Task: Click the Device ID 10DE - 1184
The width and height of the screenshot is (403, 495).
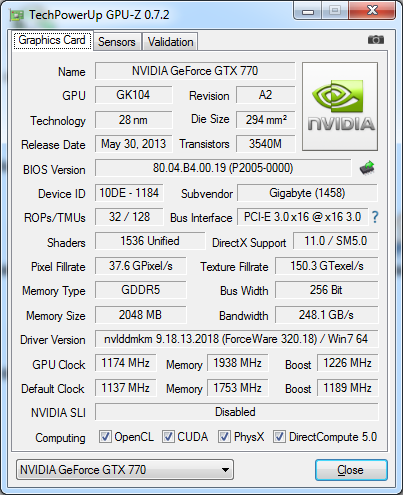Action: coord(129,193)
